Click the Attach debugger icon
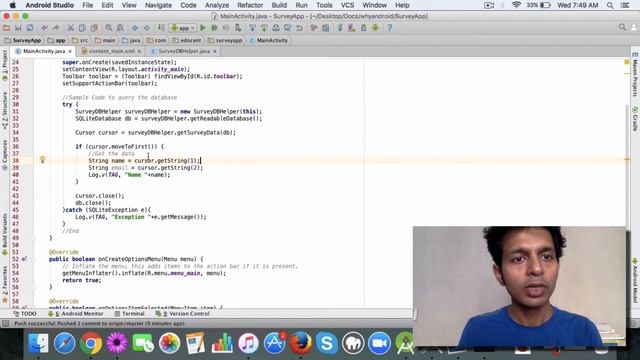 [238, 28]
